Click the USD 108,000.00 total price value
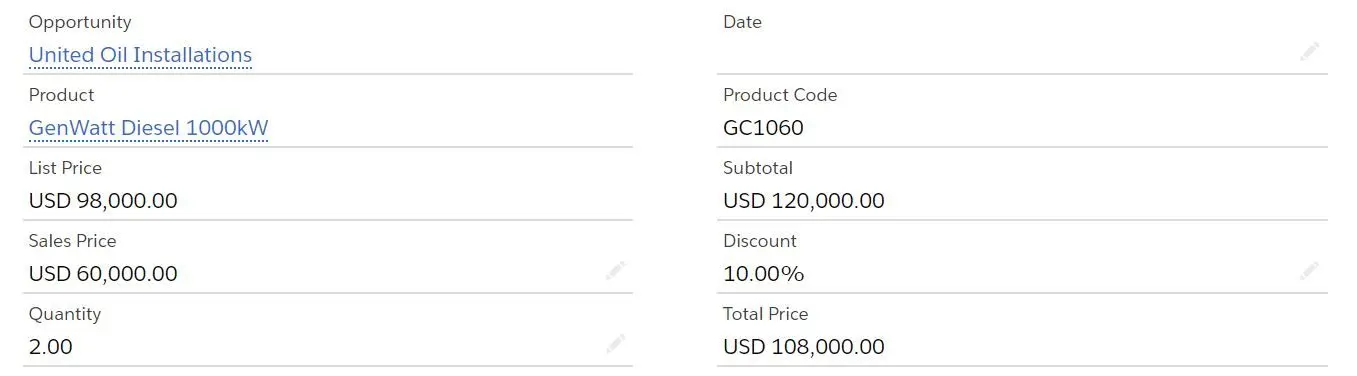The height and width of the screenshot is (376, 1357). click(803, 347)
